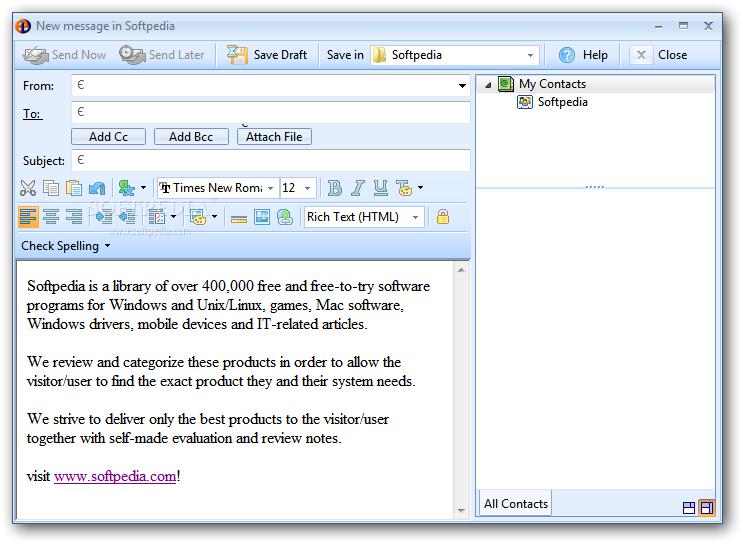Image resolution: width=743 pixels, height=544 pixels.
Task: Click the Softpedia folder icon in Save in
Action: (x=379, y=55)
